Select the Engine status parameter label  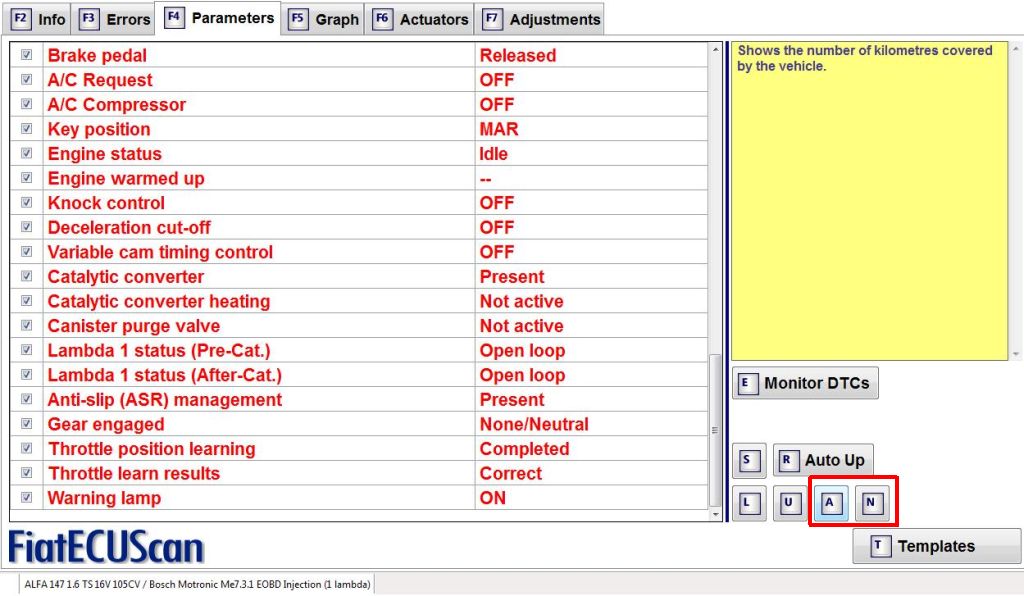[104, 154]
